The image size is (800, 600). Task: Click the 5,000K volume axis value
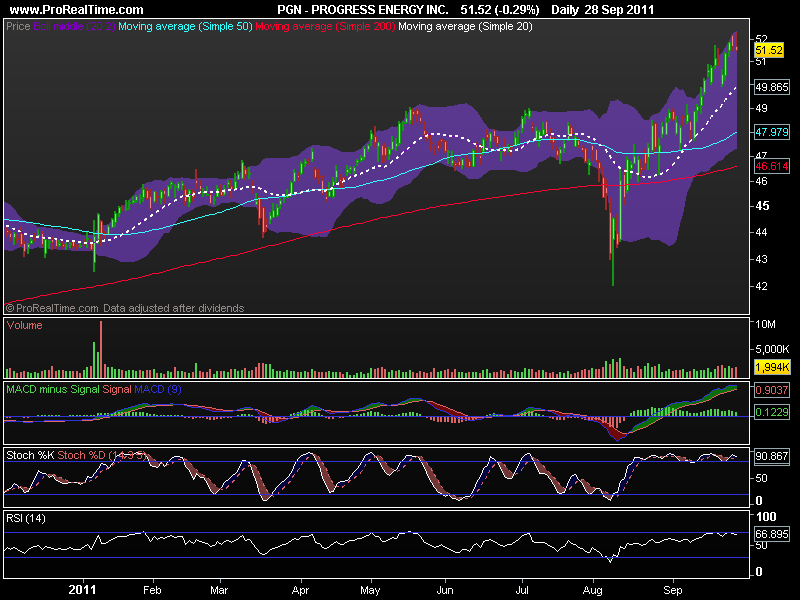772,349
